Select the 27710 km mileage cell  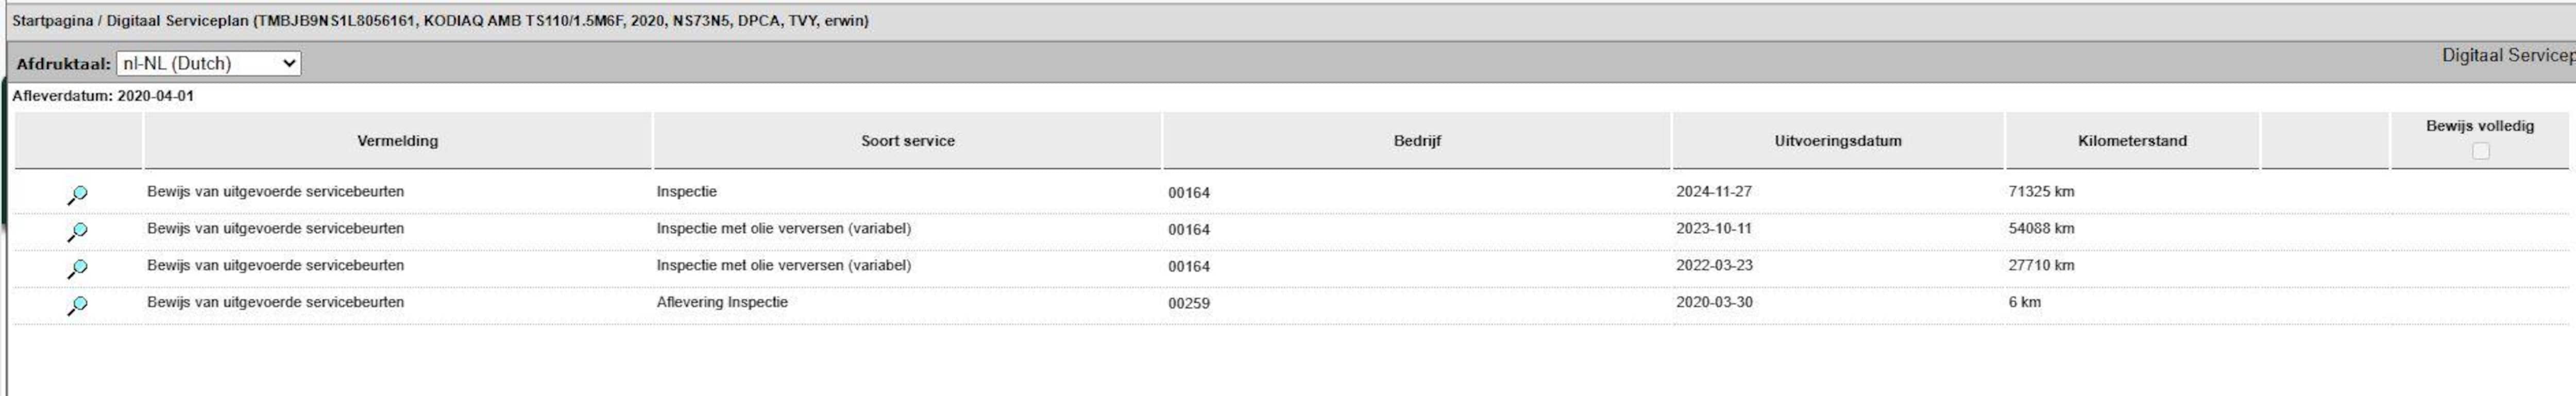coord(2040,266)
